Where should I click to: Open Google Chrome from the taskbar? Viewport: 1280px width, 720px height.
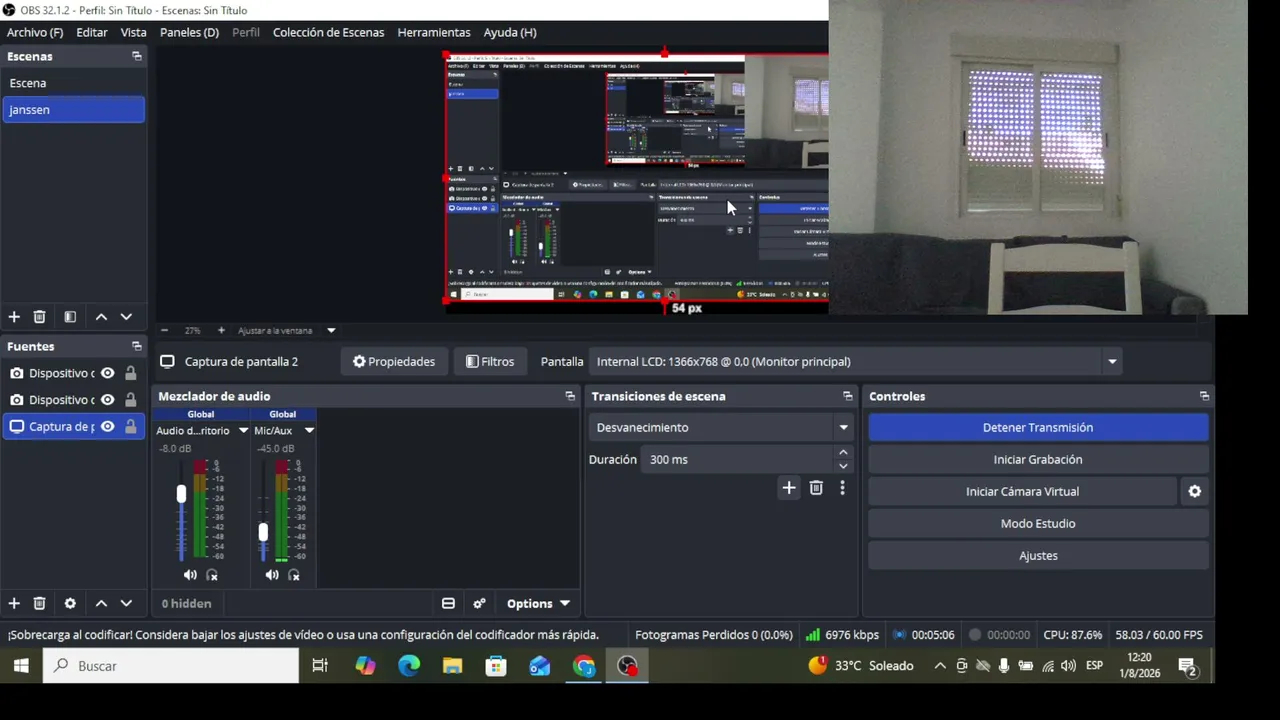[584, 666]
